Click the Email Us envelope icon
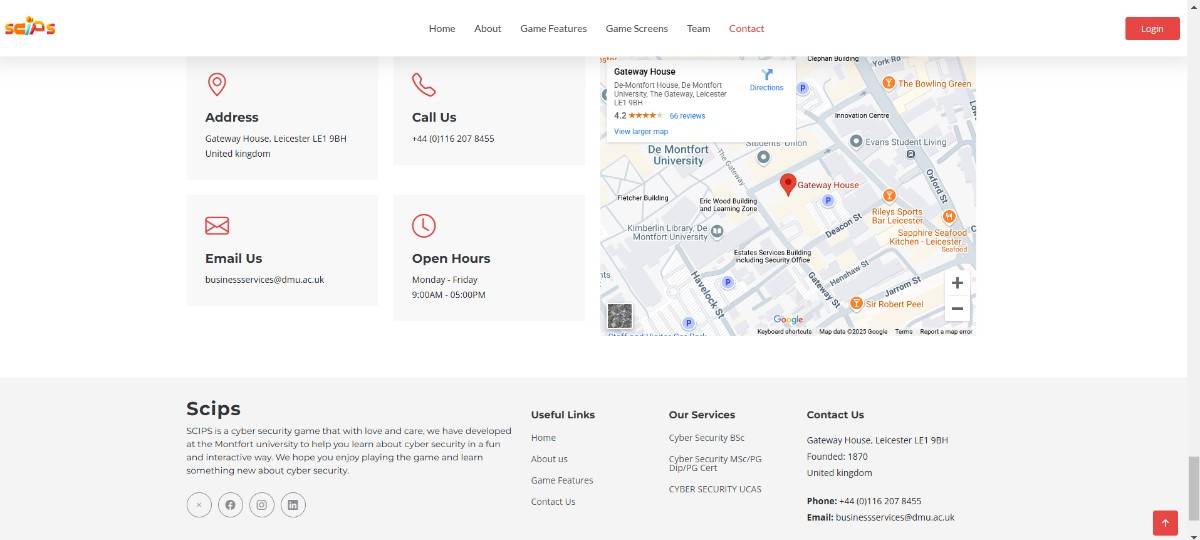The image size is (1200, 540). pos(217,226)
